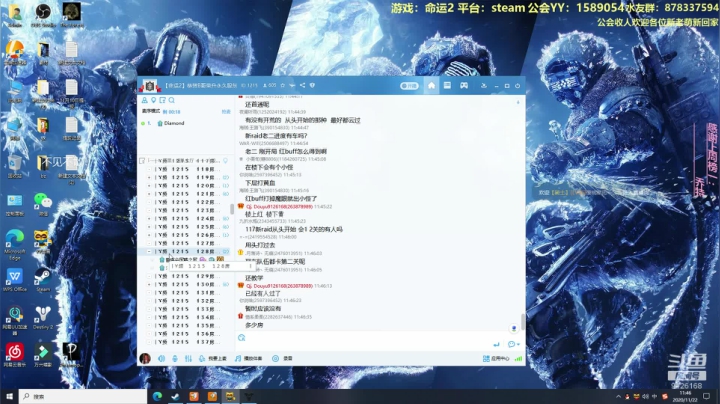This screenshot has width=720, height=404.
Task: Open Steam desktop shortcut
Action: click(43, 280)
